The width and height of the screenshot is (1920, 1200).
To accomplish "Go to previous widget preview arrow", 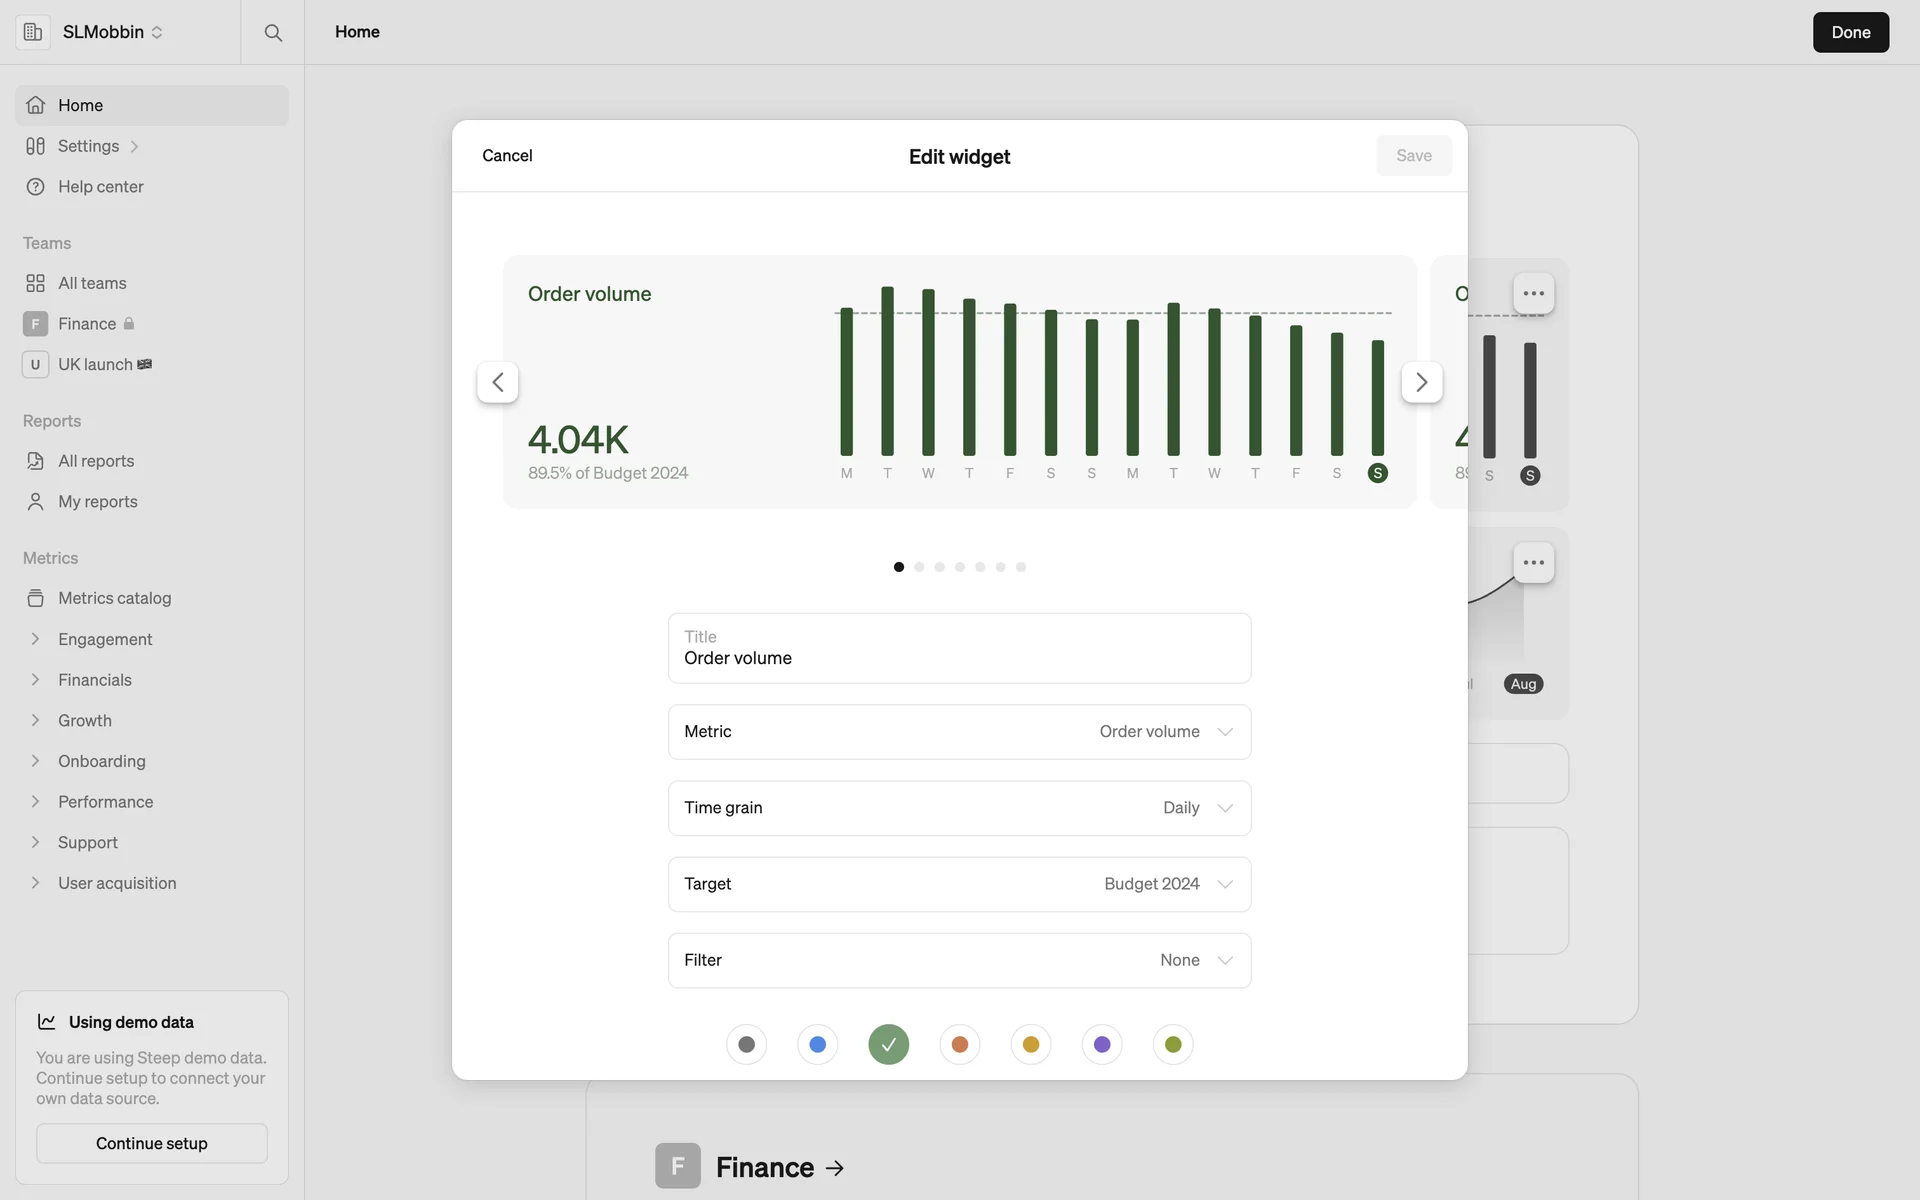I will pyautogui.click(x=497, y=382).
